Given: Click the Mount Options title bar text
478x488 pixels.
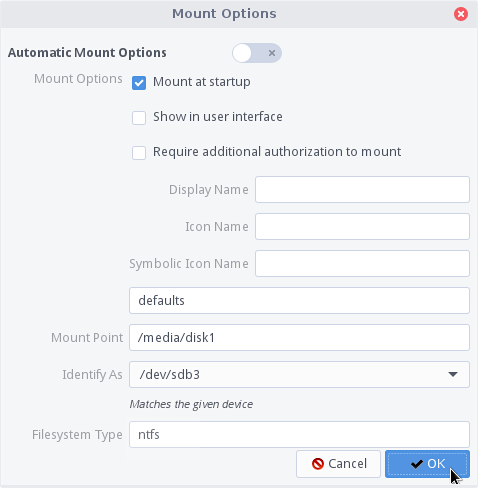Looking at the screenshot, I should point(224,14).
